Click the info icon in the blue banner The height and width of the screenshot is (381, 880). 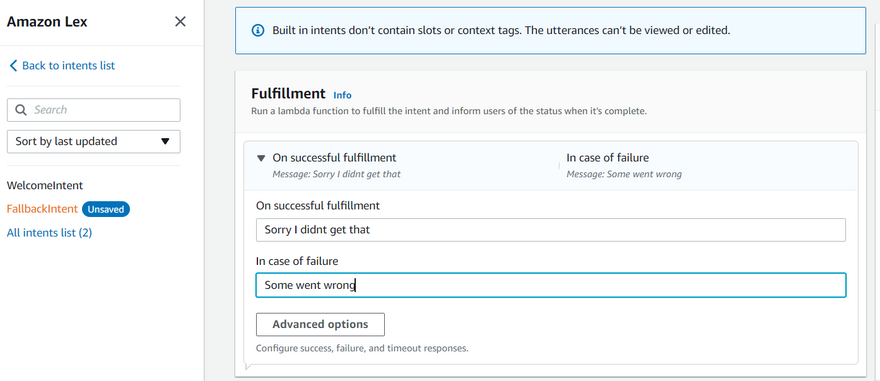[x=258, y=30]
